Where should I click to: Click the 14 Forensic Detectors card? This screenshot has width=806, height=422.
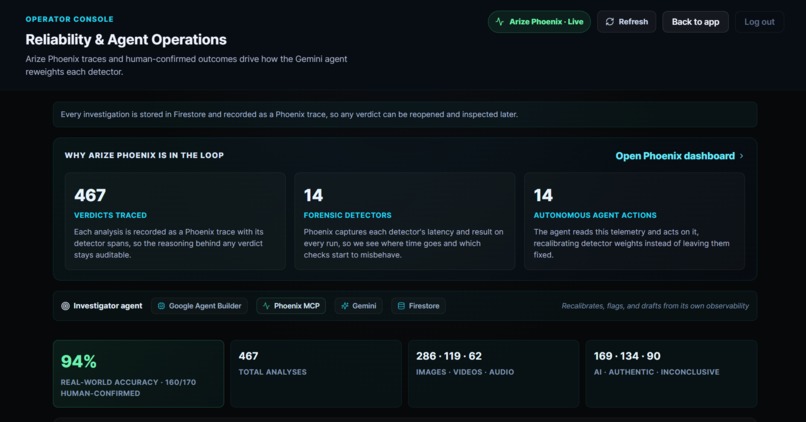405,221
